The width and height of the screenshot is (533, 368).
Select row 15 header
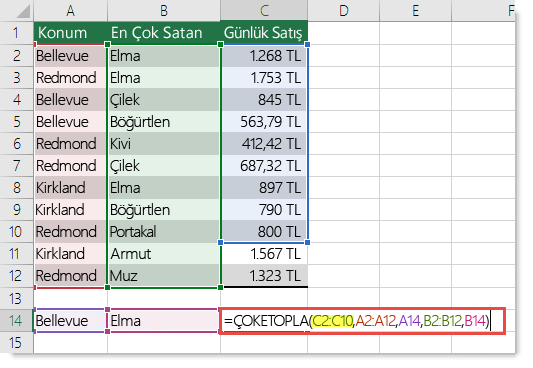[17, 343]
